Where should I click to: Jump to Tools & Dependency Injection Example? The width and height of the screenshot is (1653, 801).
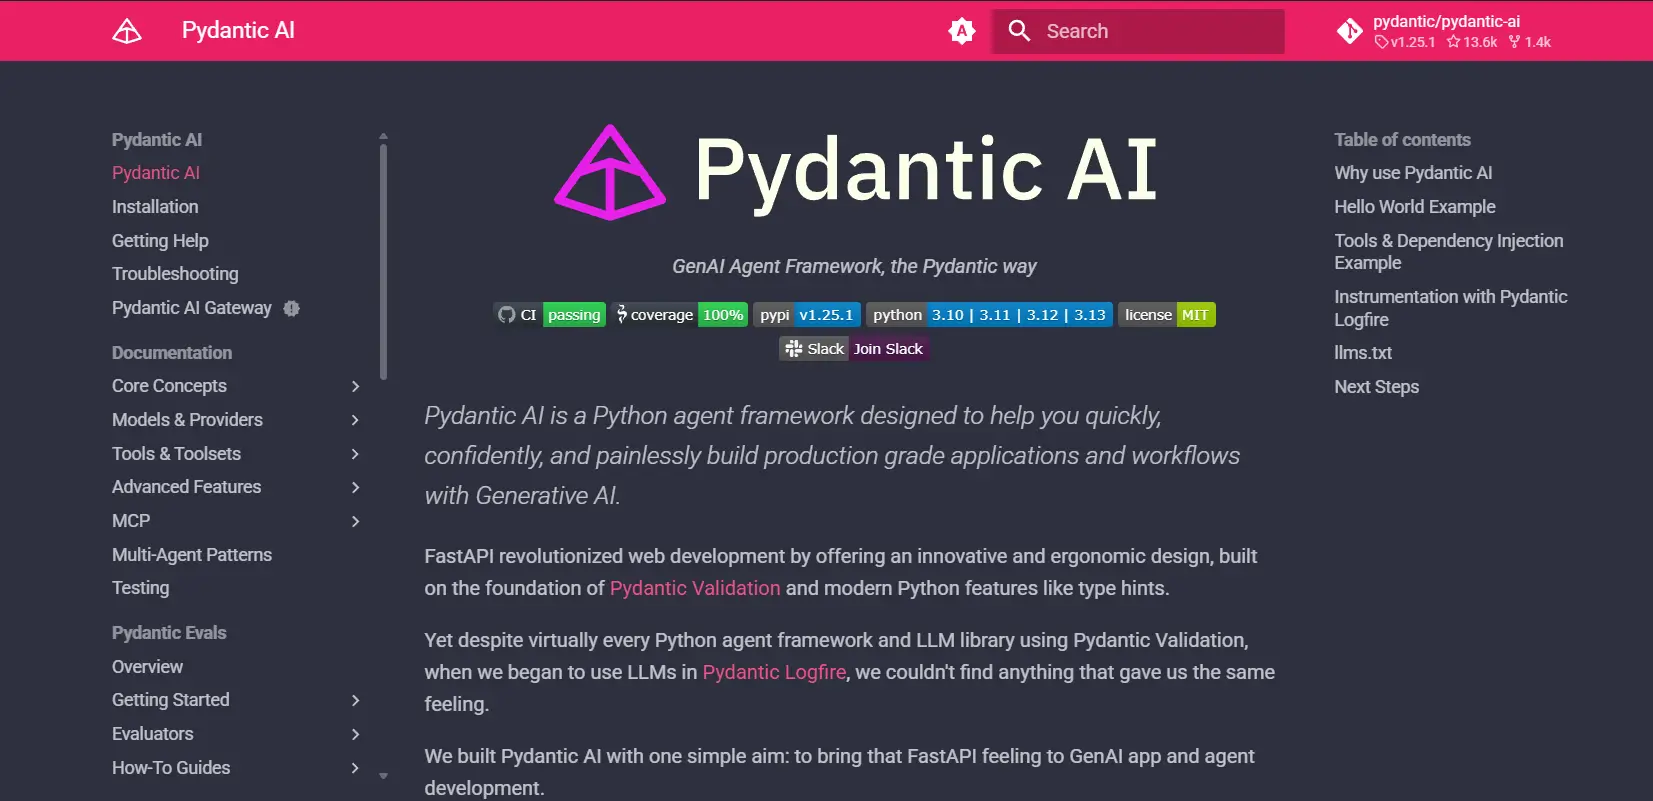point(1449,252)
